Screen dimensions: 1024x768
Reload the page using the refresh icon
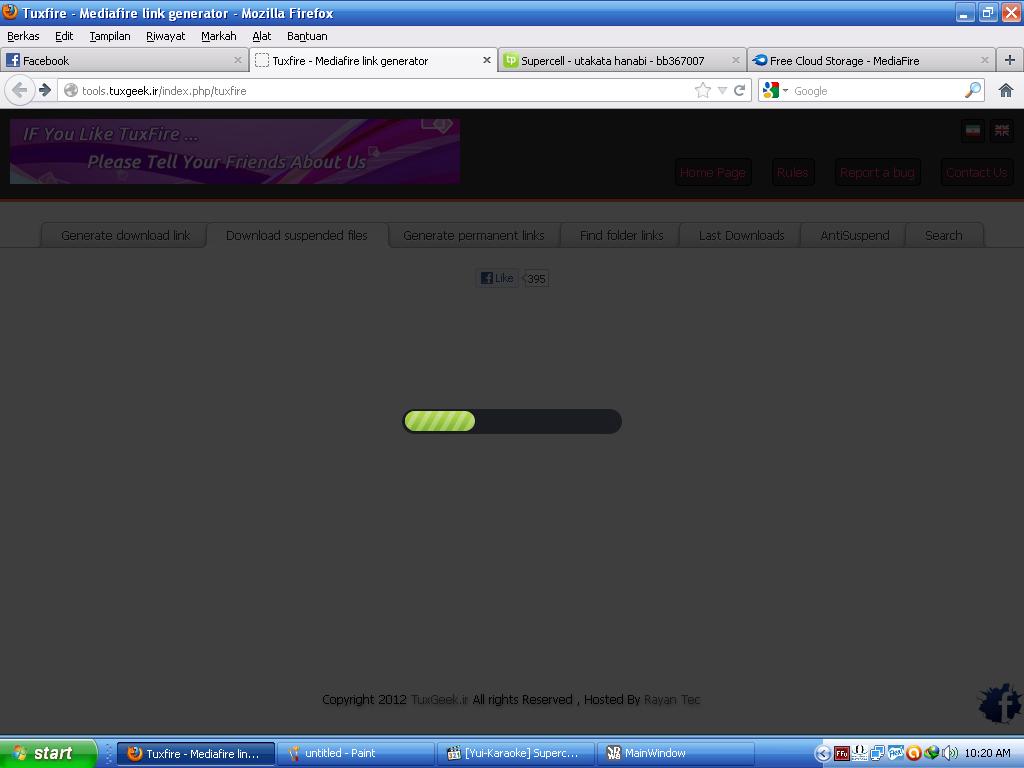(x=739, y=90)
